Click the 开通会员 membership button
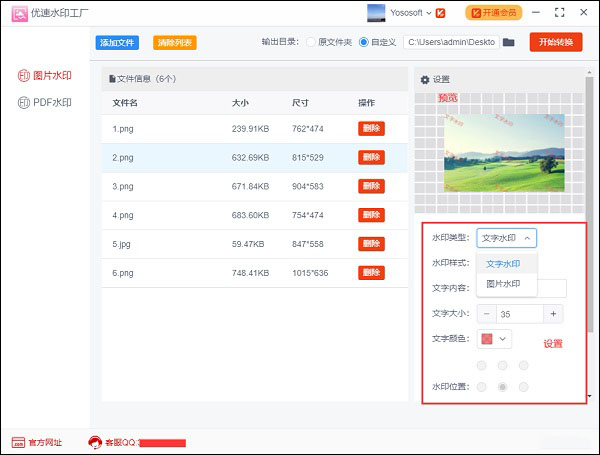This screenshot has width=600, height=455. click(x=494, y=13)
